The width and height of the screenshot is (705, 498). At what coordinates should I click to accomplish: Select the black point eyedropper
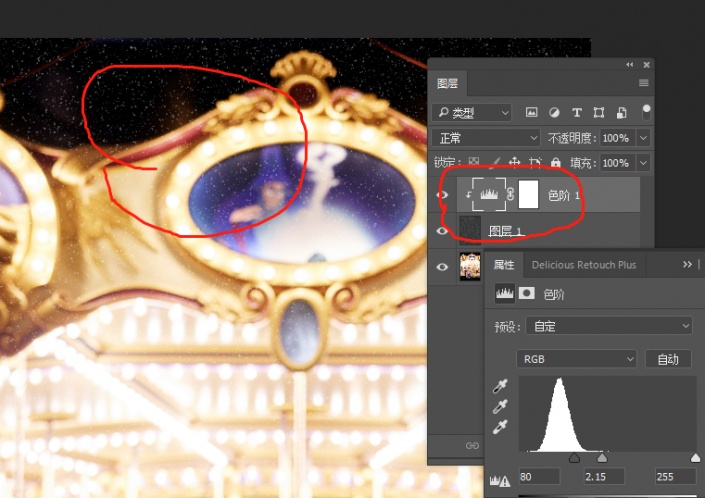[x=500, y=387]
